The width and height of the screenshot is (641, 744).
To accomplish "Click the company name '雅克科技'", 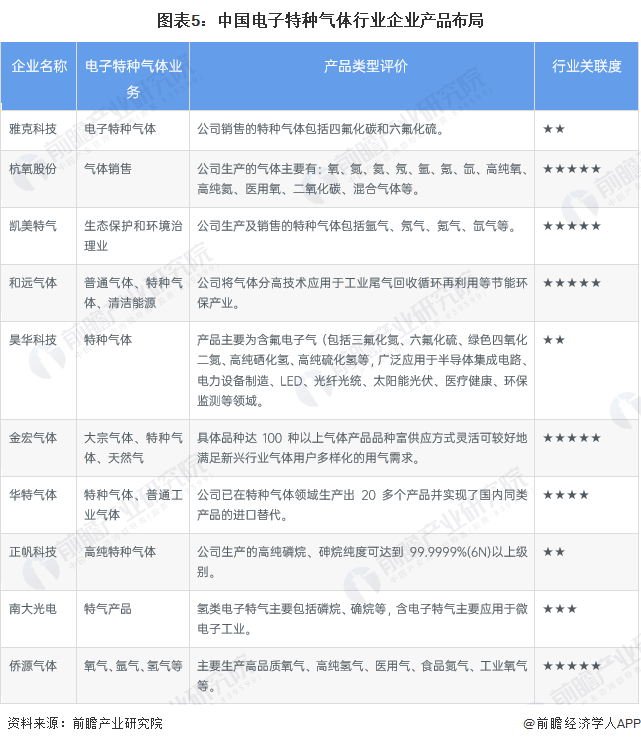I will [x=33, y=129].
